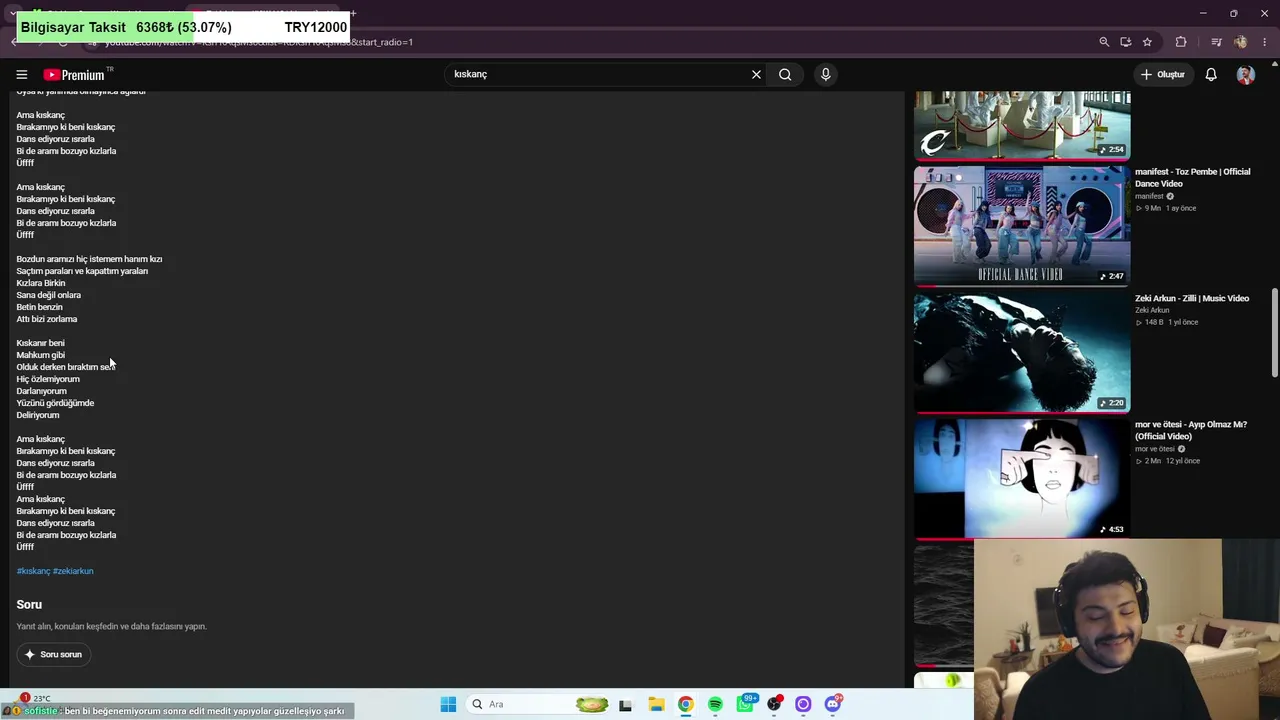Click lyric line 'Hiç özlemiyorum'
Image resolution: width=1280 pixels, height=720 pixels.
[x=48, y=379]
